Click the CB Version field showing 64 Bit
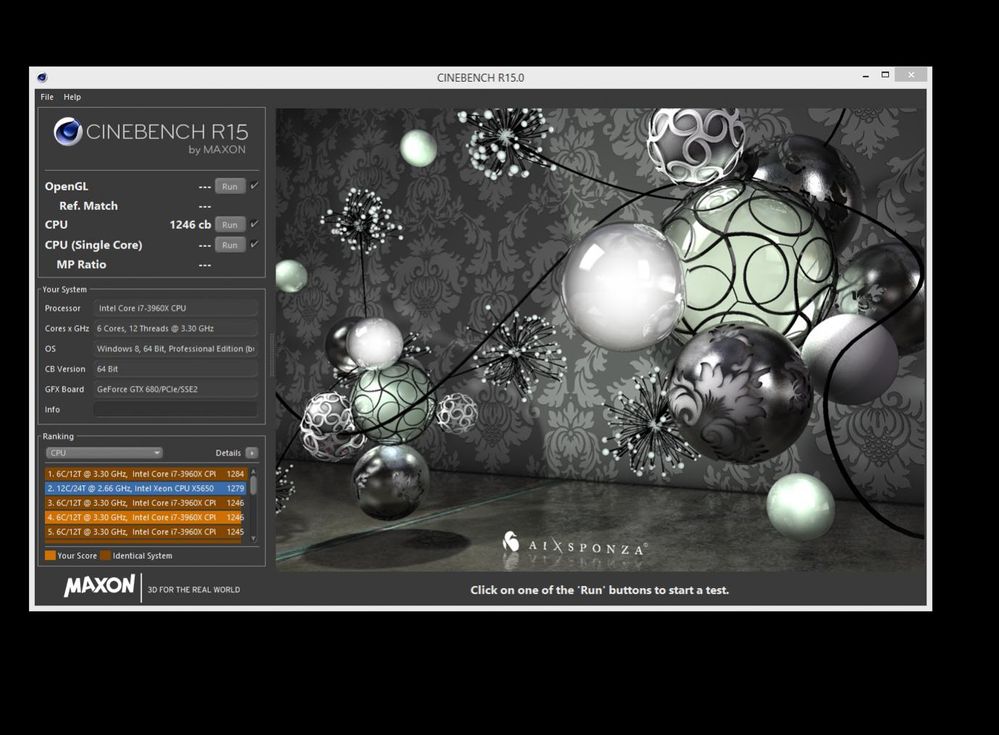 pyautogui.click(x=175, y=369)
